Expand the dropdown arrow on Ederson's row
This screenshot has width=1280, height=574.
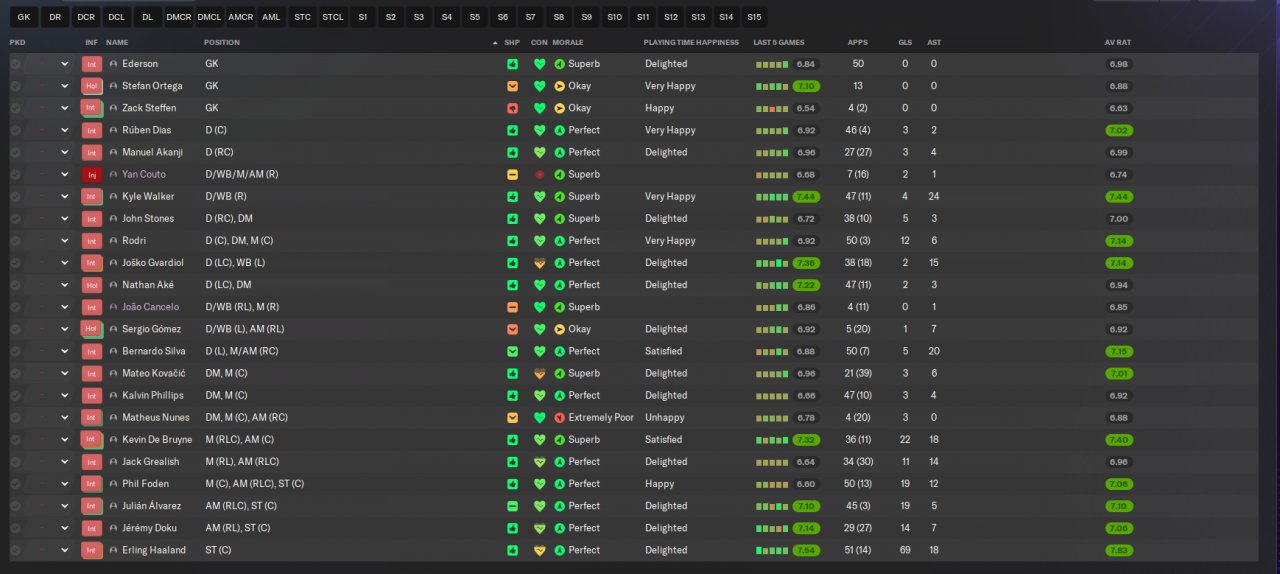(65, 64)
